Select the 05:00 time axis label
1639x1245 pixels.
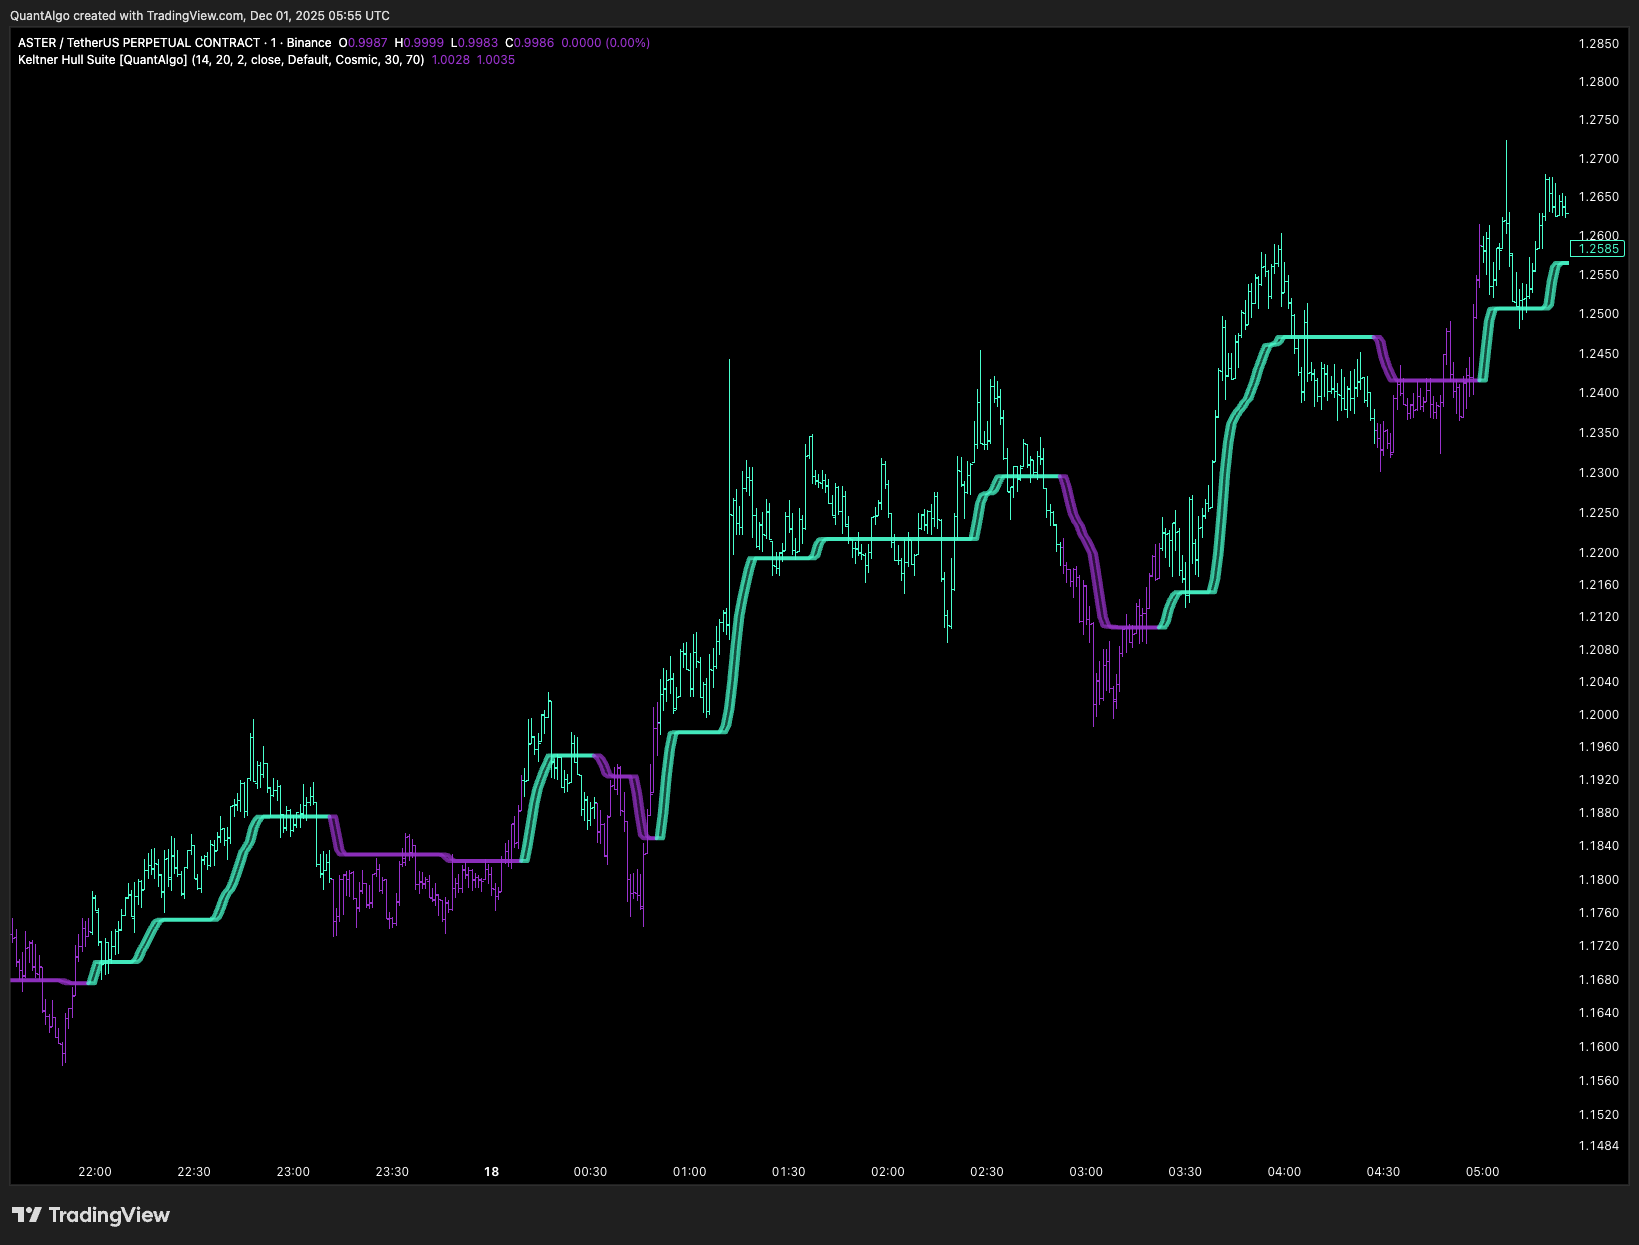[1482, 1172]
